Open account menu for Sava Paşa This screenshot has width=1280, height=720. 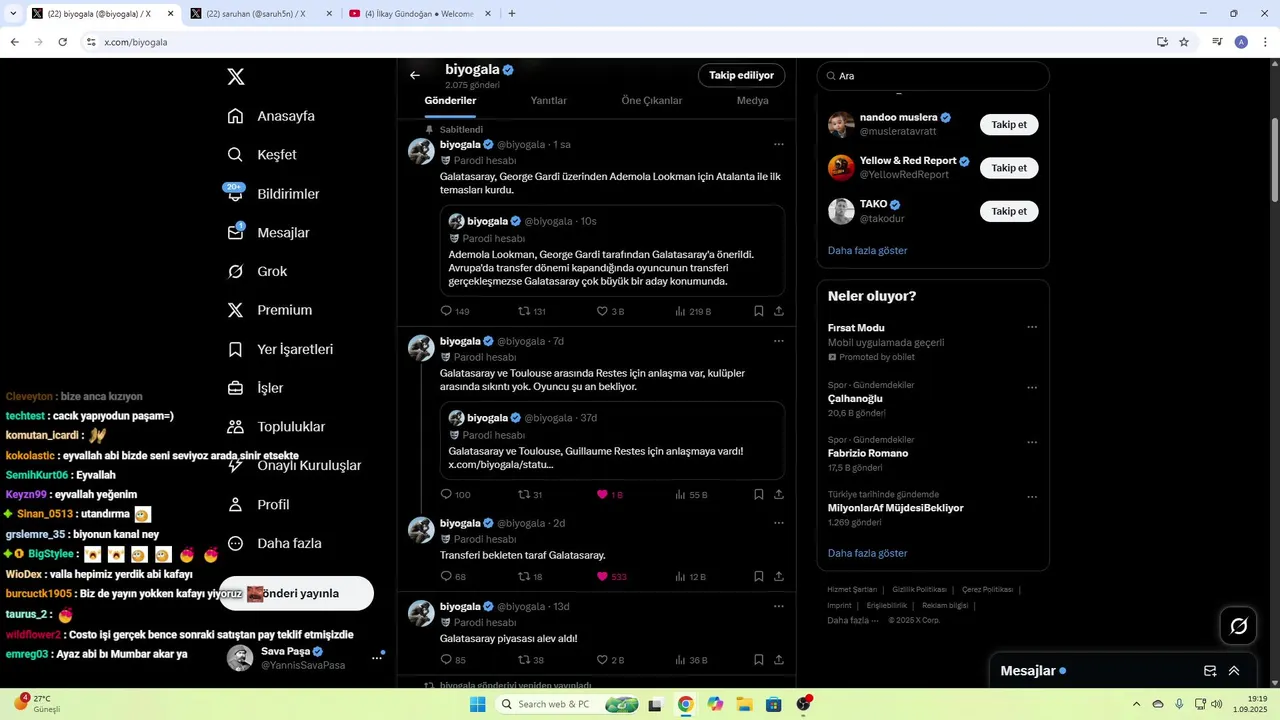(305, 658)
